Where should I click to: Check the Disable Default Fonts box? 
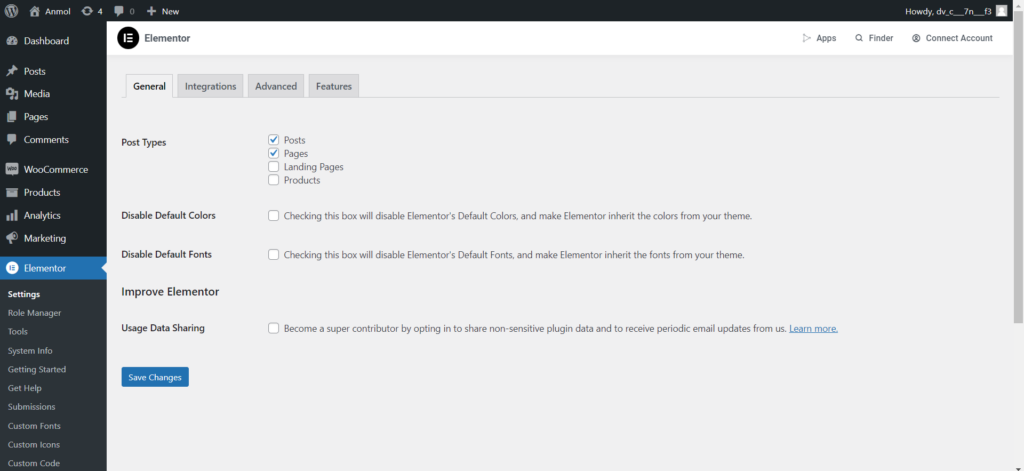point(274,255)
